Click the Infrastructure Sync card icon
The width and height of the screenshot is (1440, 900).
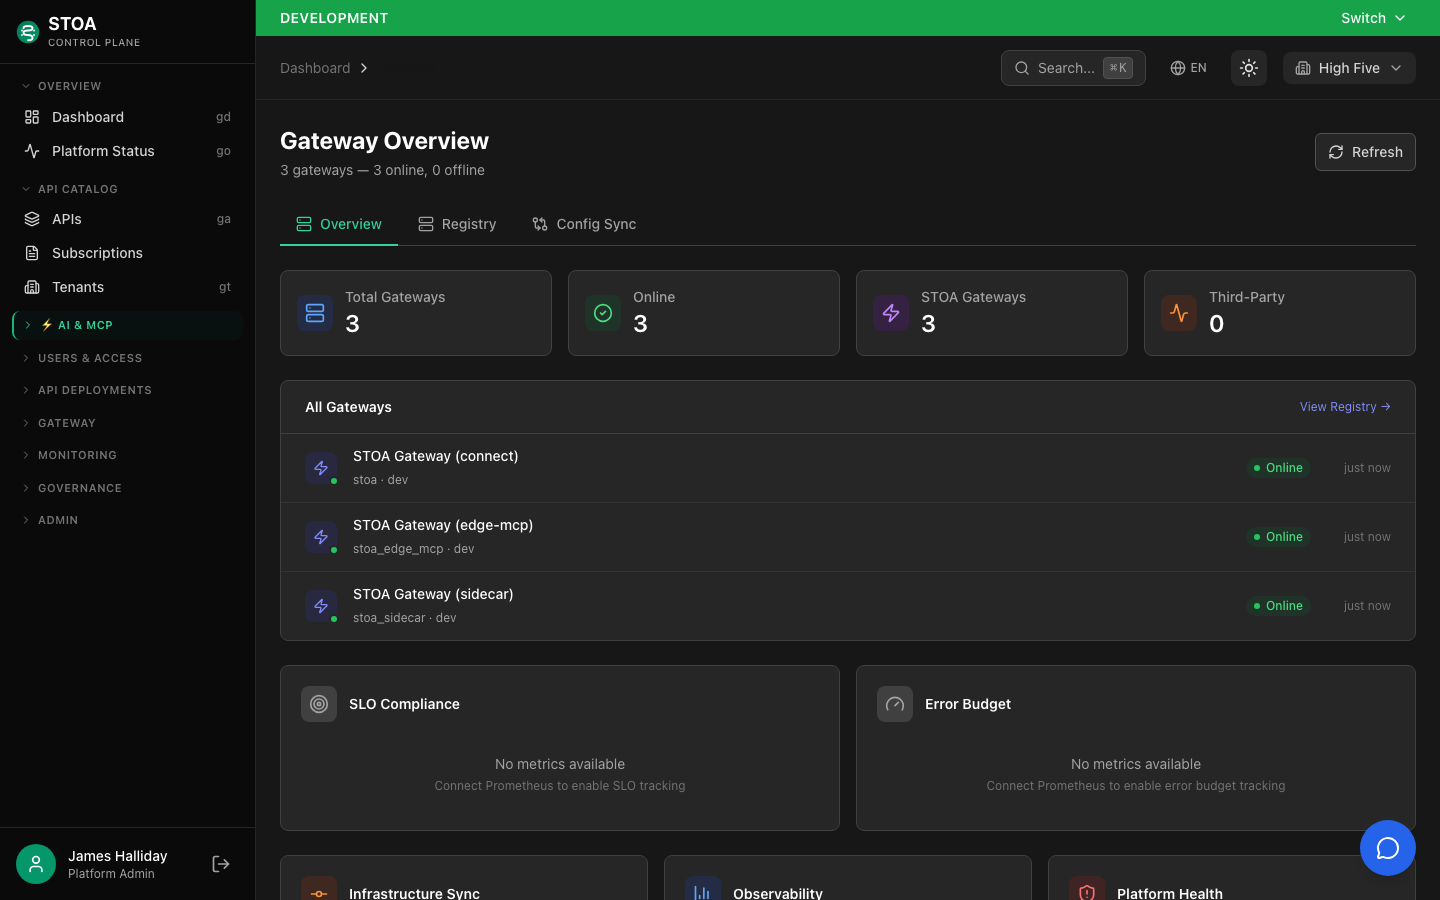click(319, 888)
